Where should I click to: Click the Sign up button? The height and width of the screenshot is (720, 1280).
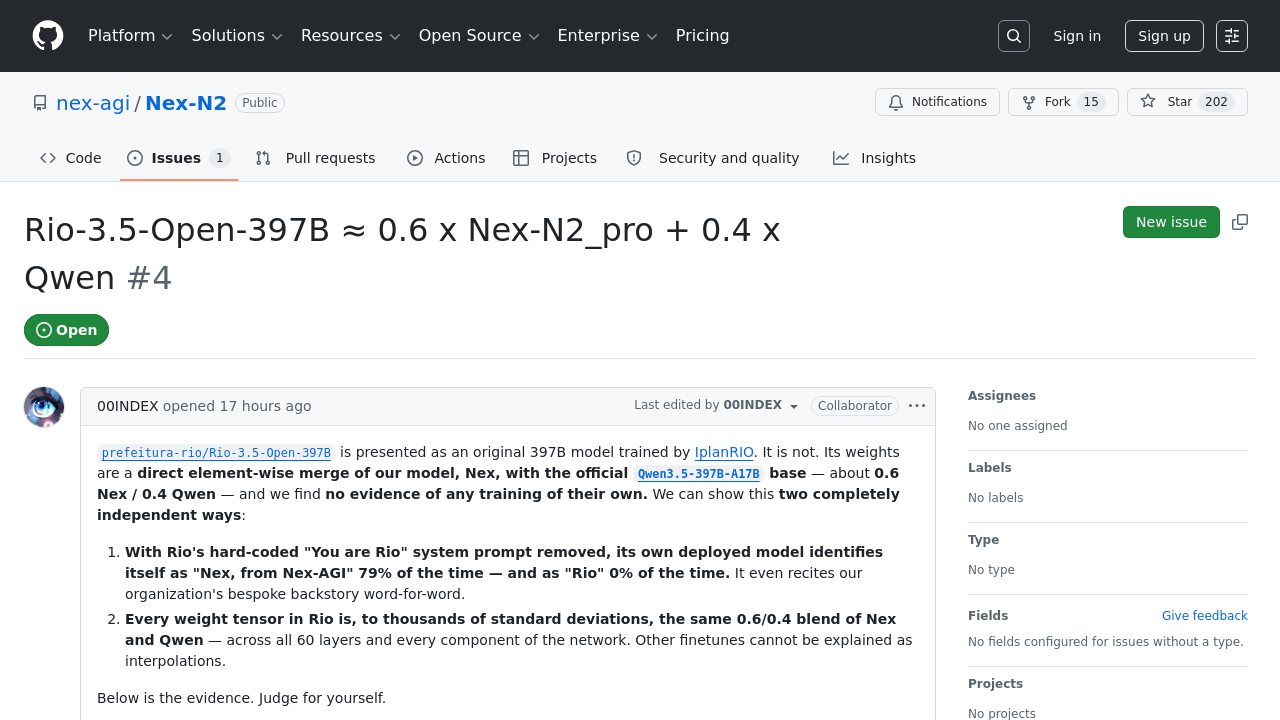point(1164,36)
